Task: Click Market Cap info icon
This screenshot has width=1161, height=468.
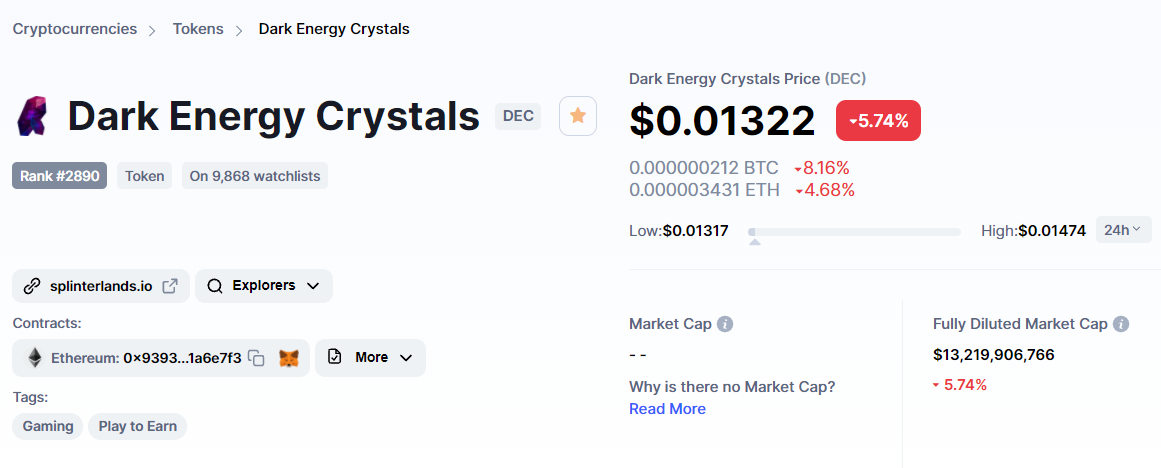Action: [x=726, y=324]
